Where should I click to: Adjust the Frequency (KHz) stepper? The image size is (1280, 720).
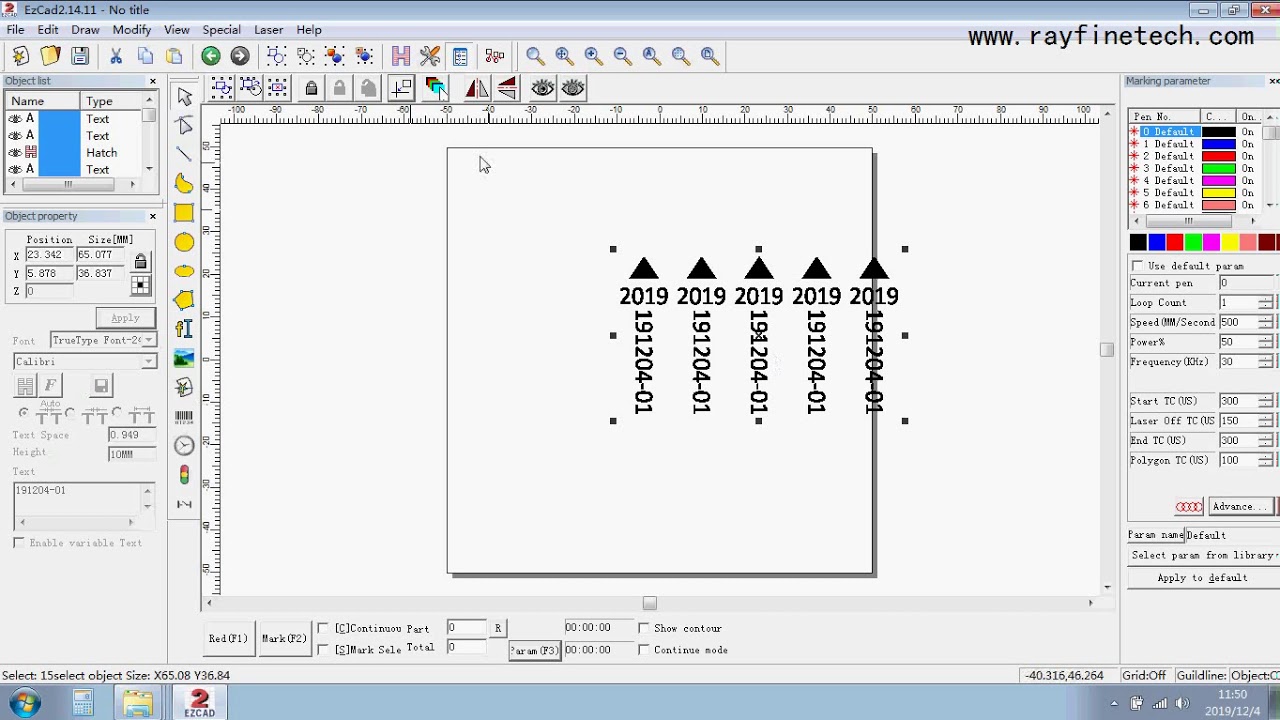point(1265,362)
